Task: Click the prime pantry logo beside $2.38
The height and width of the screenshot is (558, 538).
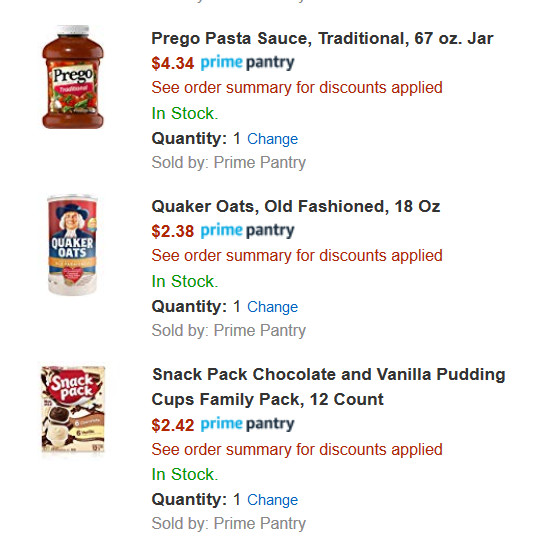Action: point(247,231)
